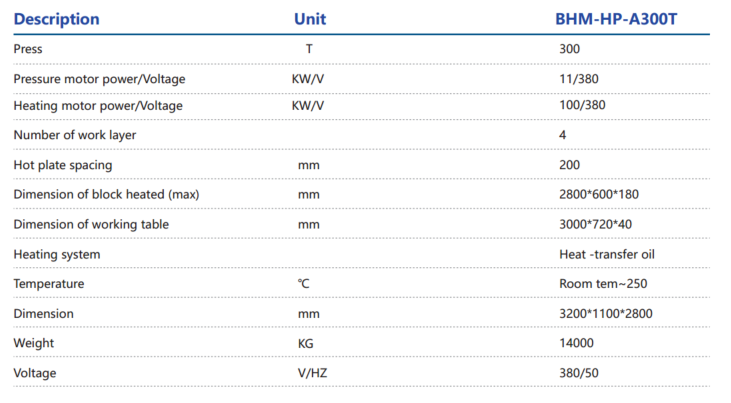Click the Pressure motor power/Voltage label
Screen dimensions: 731x403
click(99, 79)
